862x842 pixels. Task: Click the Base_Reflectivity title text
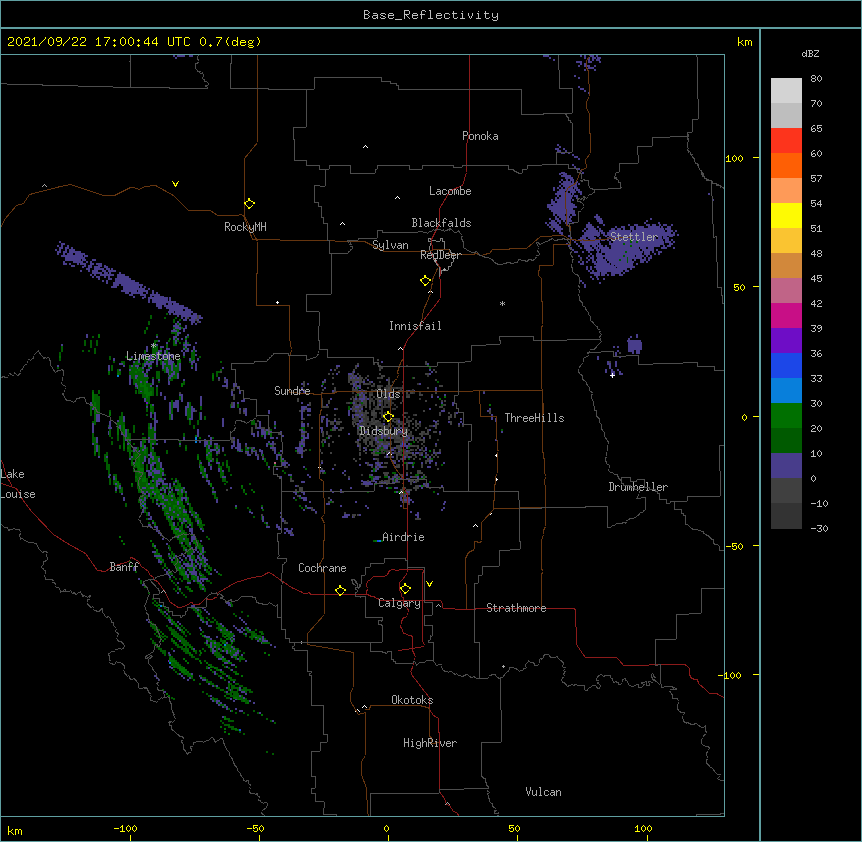pyautogui.click(x=431, y=15)
